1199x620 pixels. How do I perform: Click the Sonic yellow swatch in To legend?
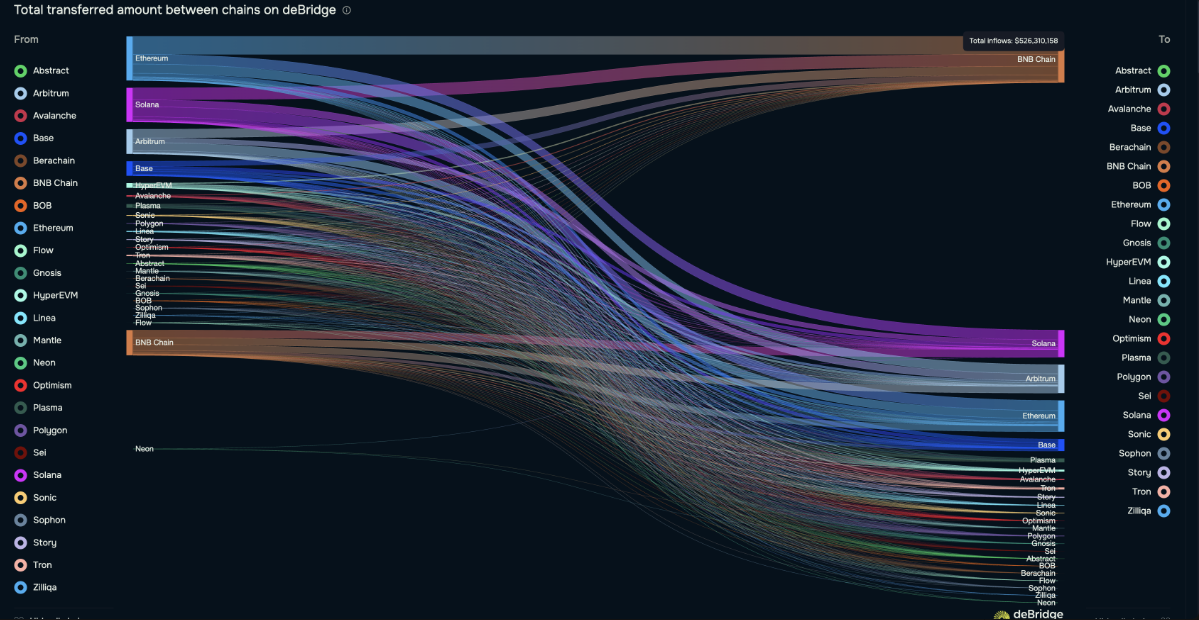tap(1164, 435)
